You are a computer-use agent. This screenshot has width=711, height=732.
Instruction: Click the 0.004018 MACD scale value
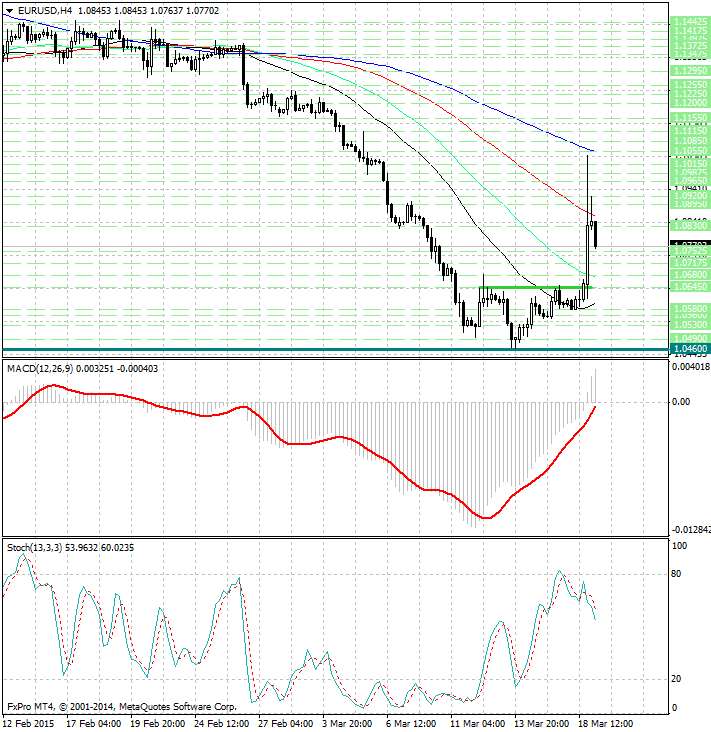(x=691, y=367)
